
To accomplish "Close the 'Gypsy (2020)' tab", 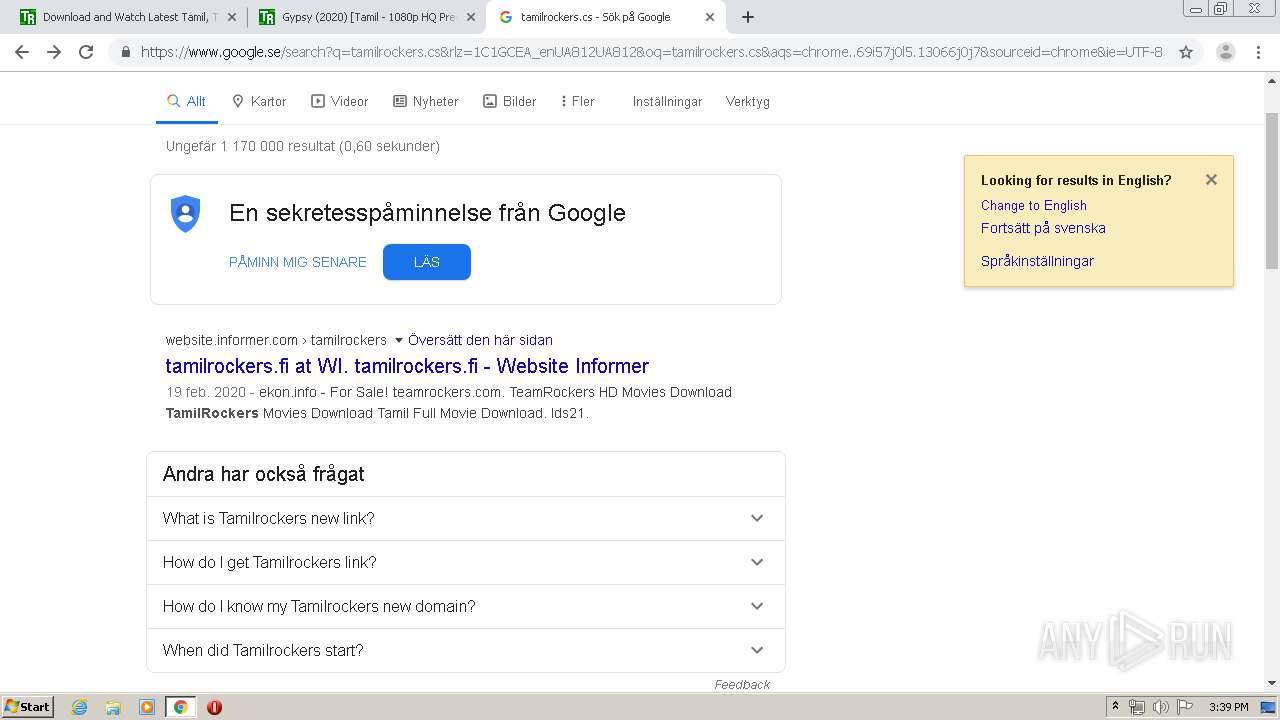I will coord(471,17).
